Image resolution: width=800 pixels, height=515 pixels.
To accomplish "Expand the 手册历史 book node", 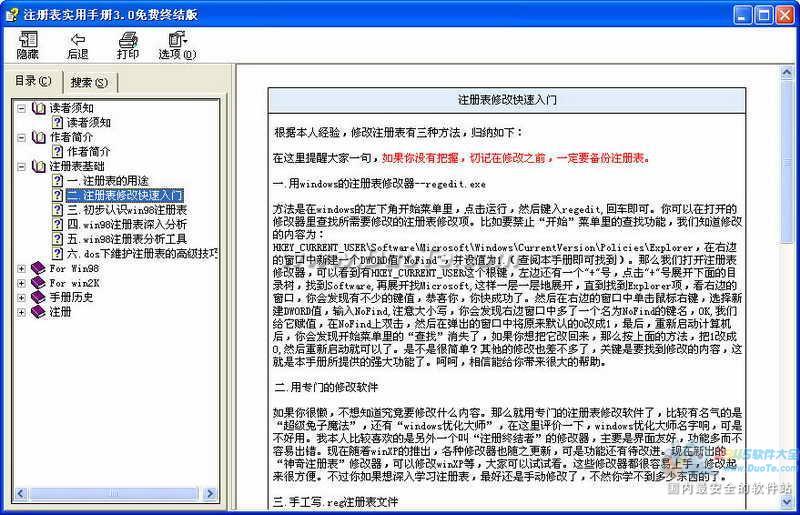I will pyautogui.click(x=21, y=298).
